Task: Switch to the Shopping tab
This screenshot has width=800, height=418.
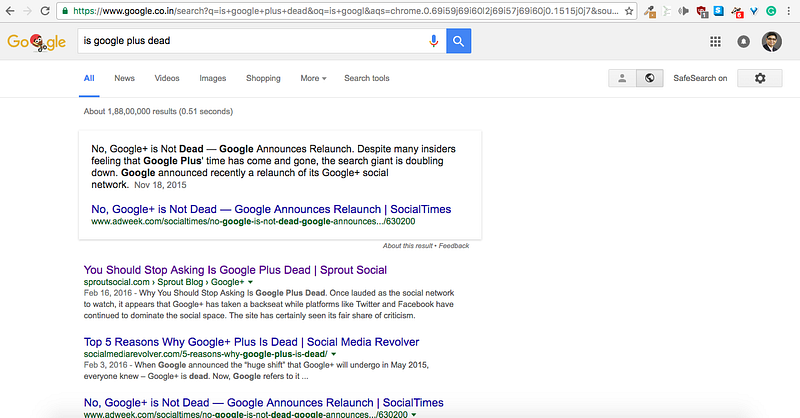Action: click(x=263, y=78)
